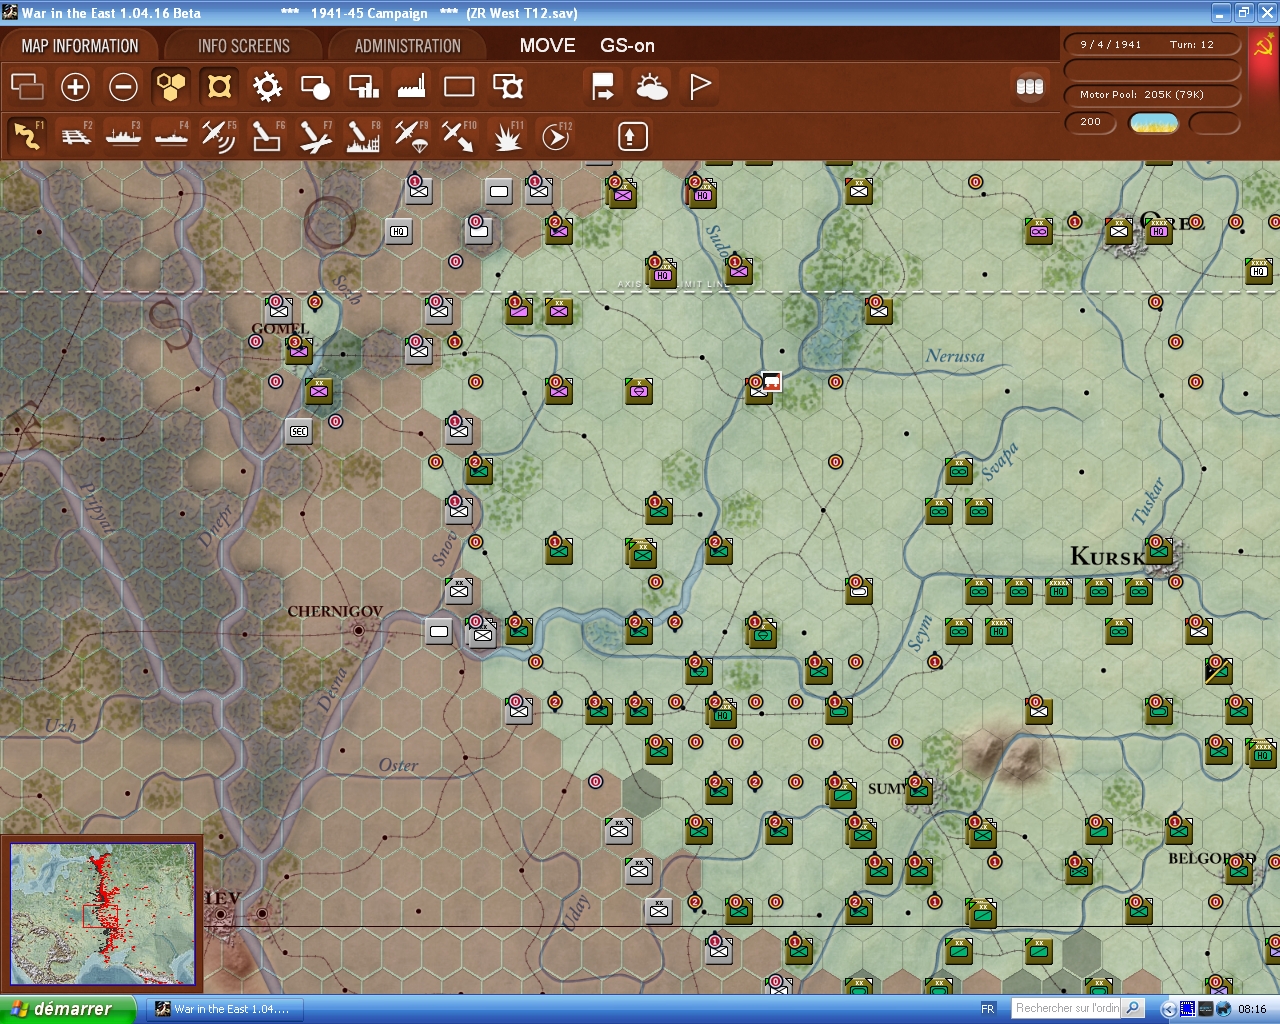This screenshot has height=1024, width=1280.
Task: Click the gear-shaped toolbar icon
Action: tap(267, 87)
